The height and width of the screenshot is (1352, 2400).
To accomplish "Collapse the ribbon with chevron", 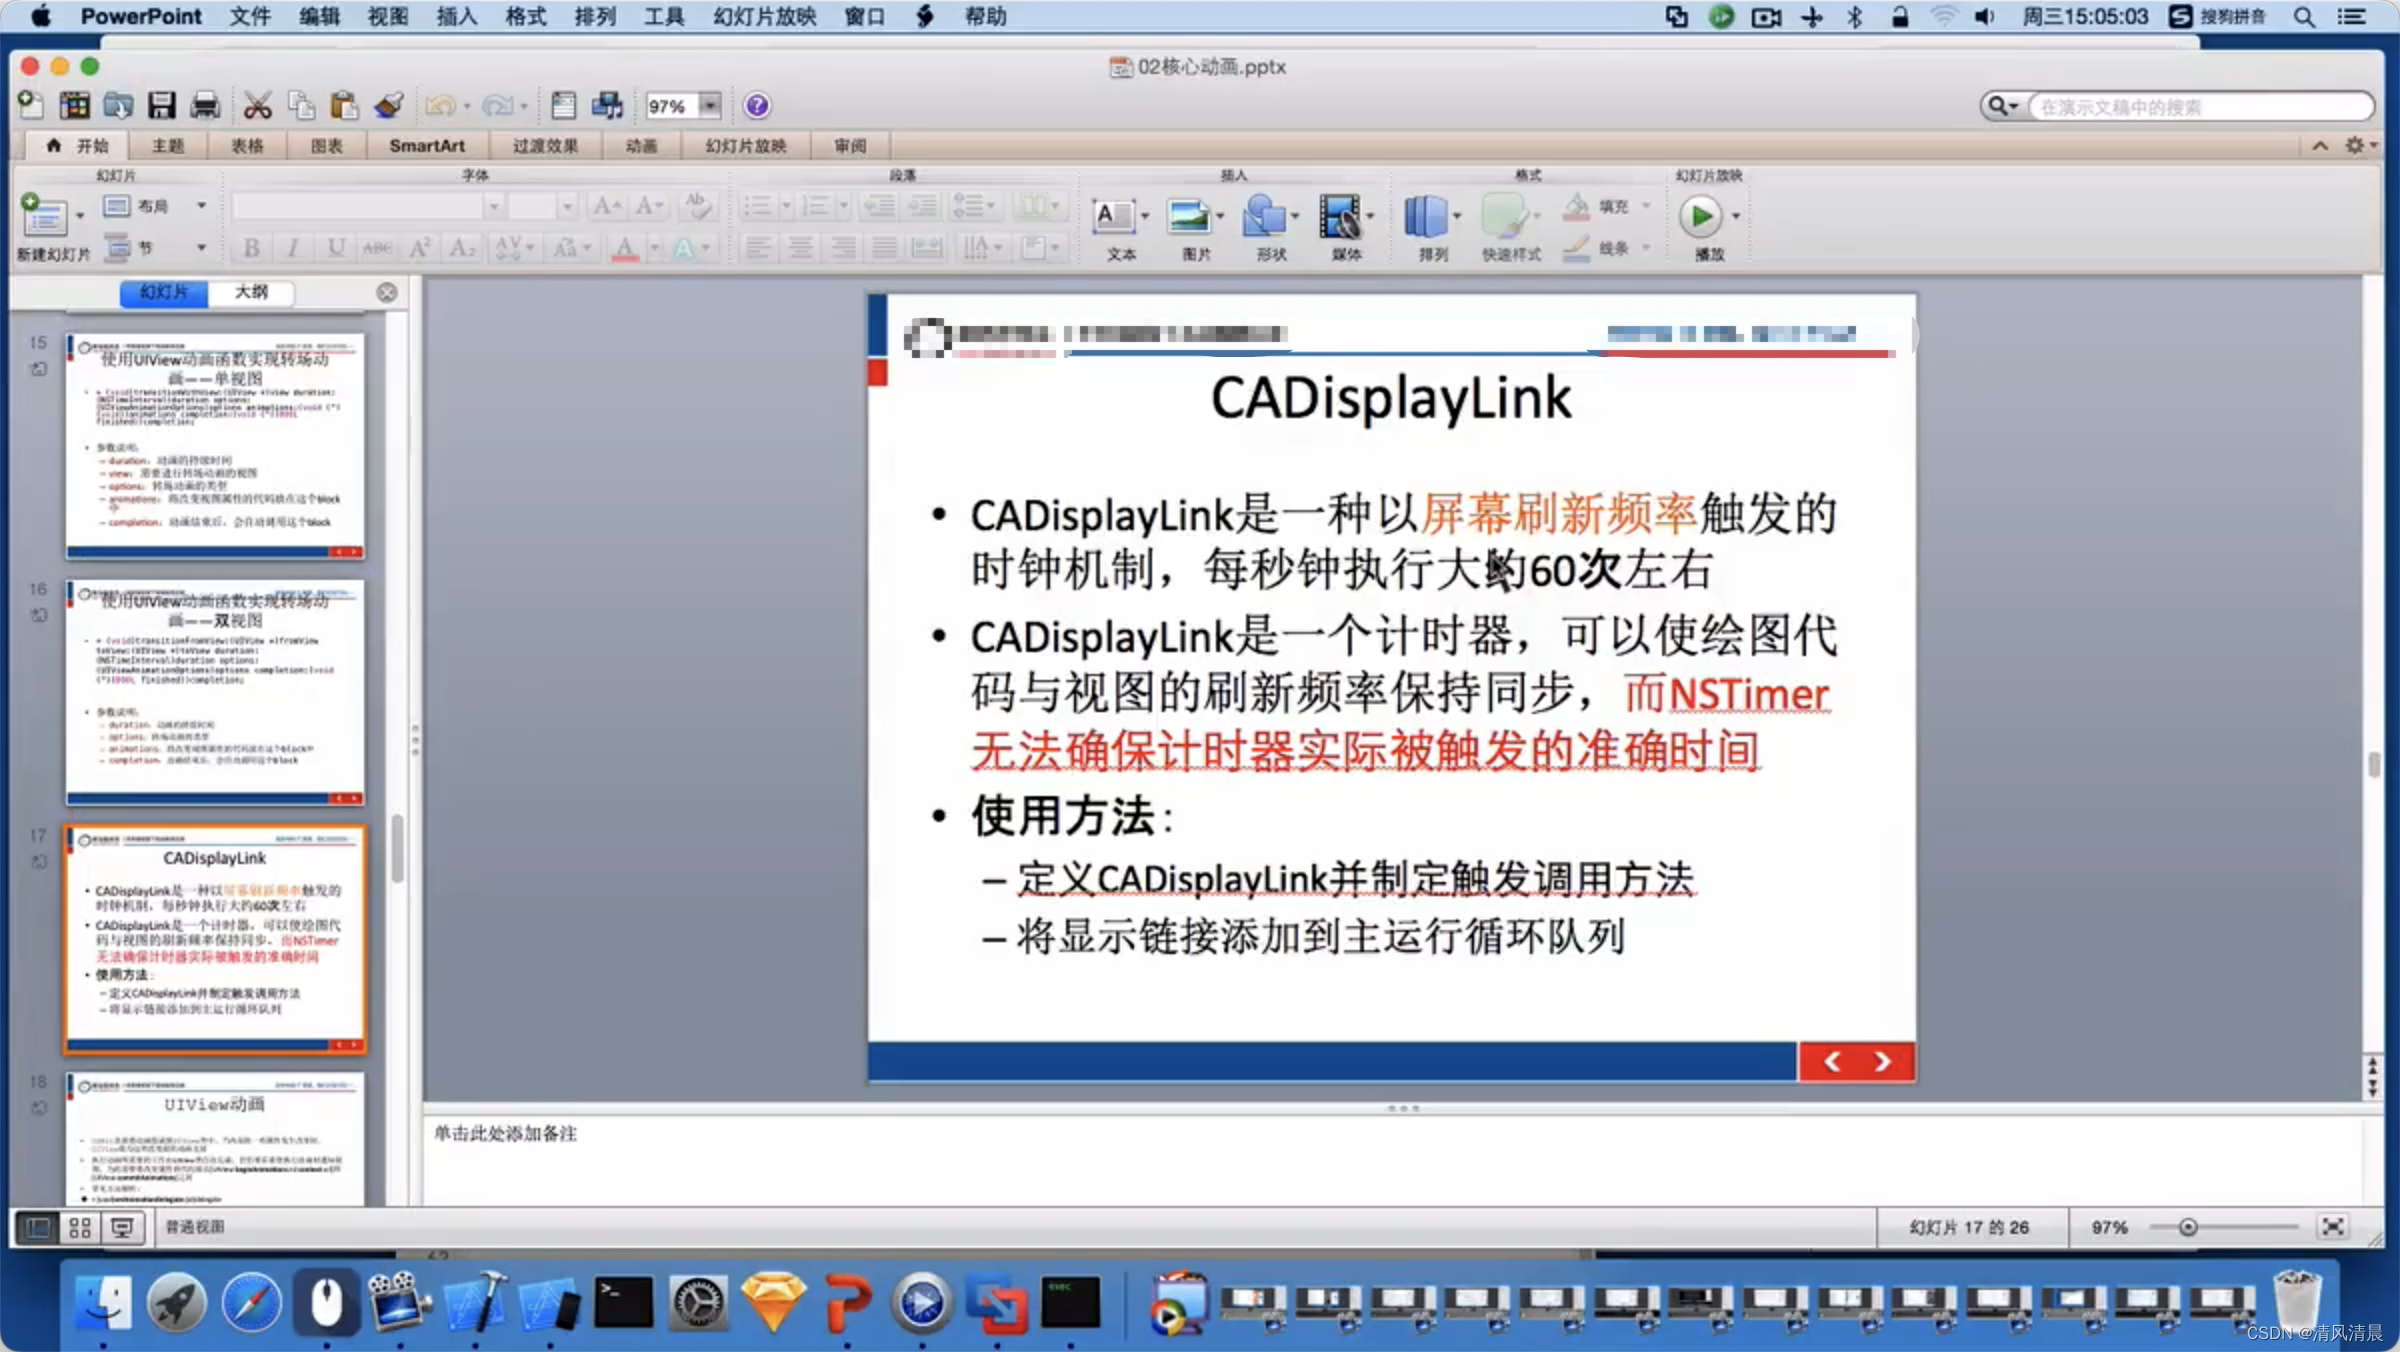I will tap(2320, 146).
